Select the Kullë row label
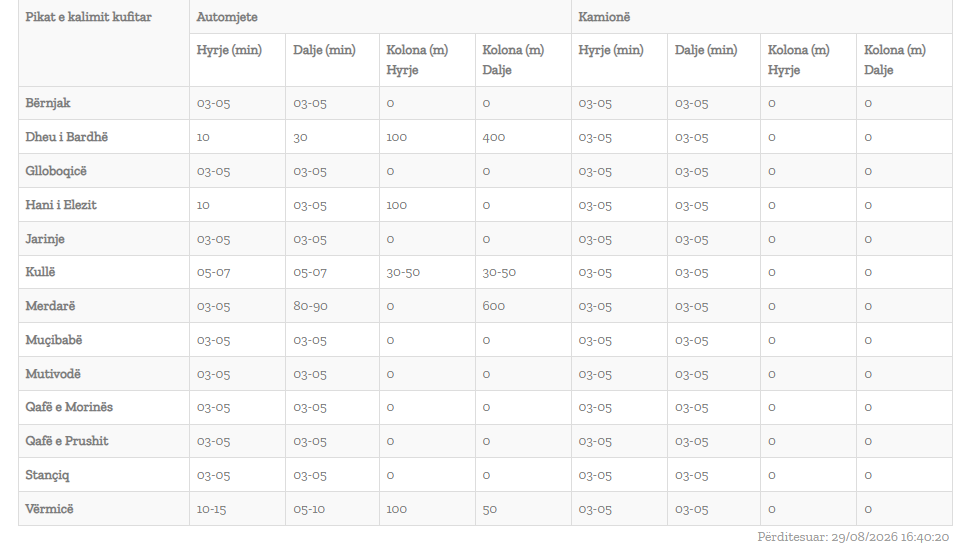 pos(40,272)
